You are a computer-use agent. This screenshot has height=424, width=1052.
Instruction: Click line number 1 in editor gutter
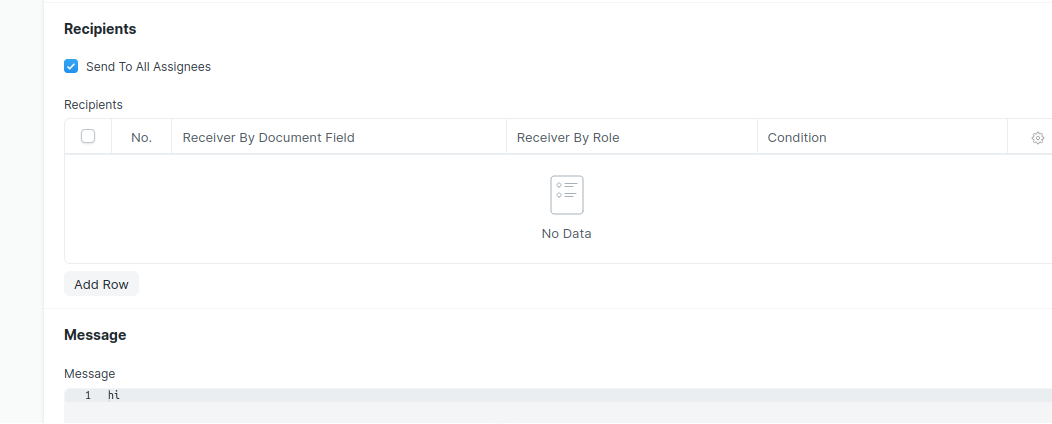[x=88, y=395]
